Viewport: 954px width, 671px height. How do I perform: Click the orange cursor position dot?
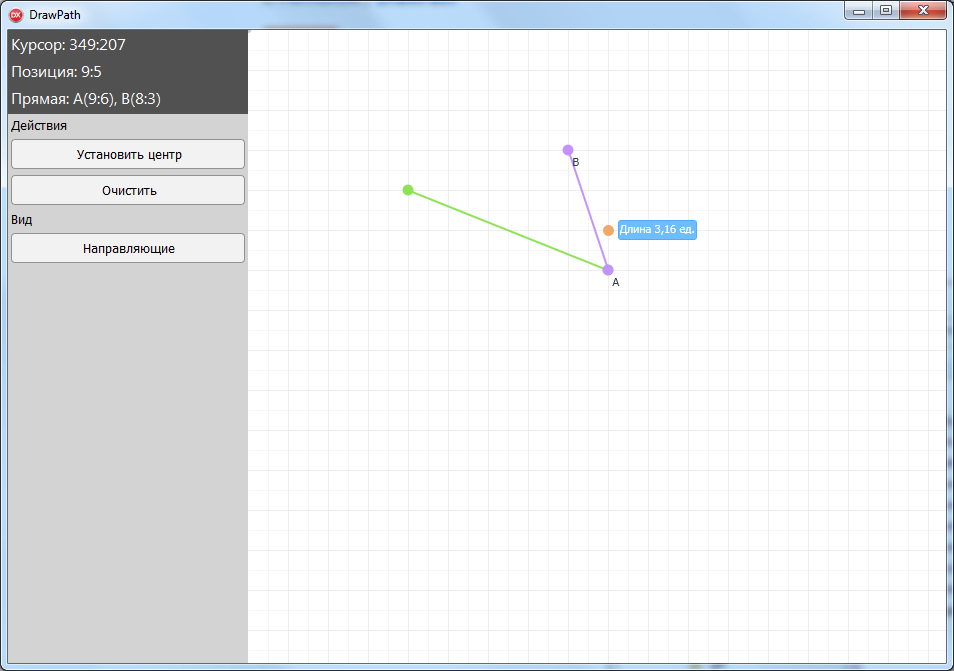click(x=608, y=230)
